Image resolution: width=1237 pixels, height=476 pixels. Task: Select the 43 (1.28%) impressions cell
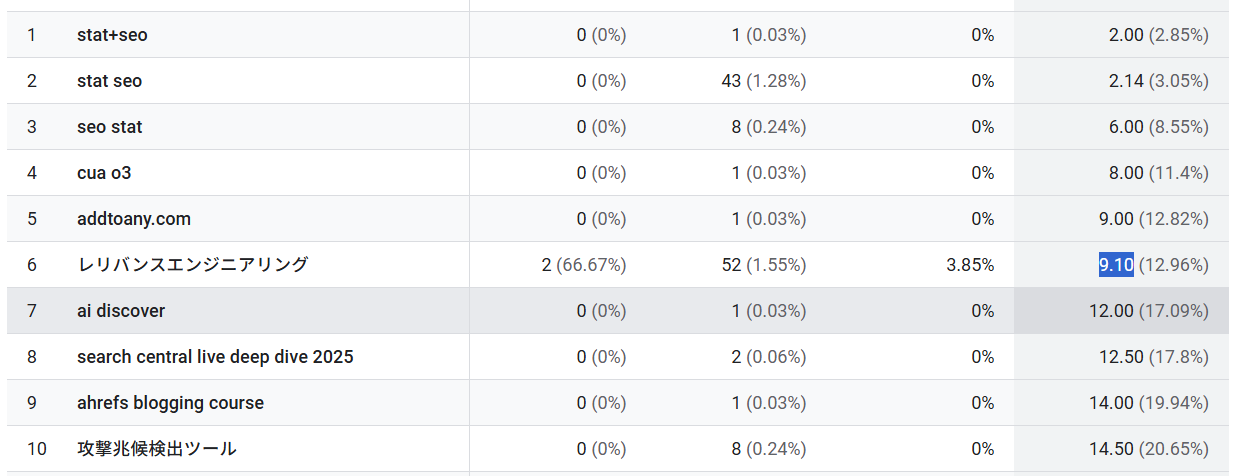point(764,81)
